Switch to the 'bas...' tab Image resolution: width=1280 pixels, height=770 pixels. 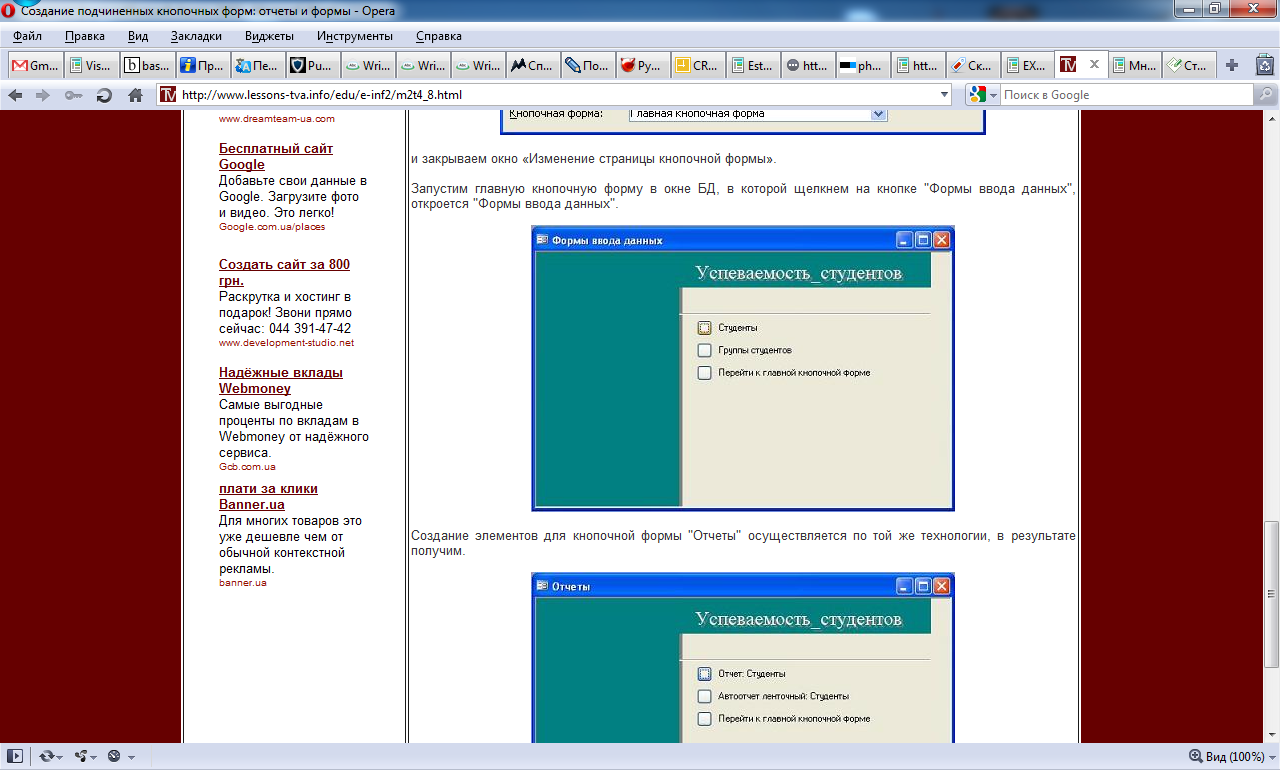[146, 65]
